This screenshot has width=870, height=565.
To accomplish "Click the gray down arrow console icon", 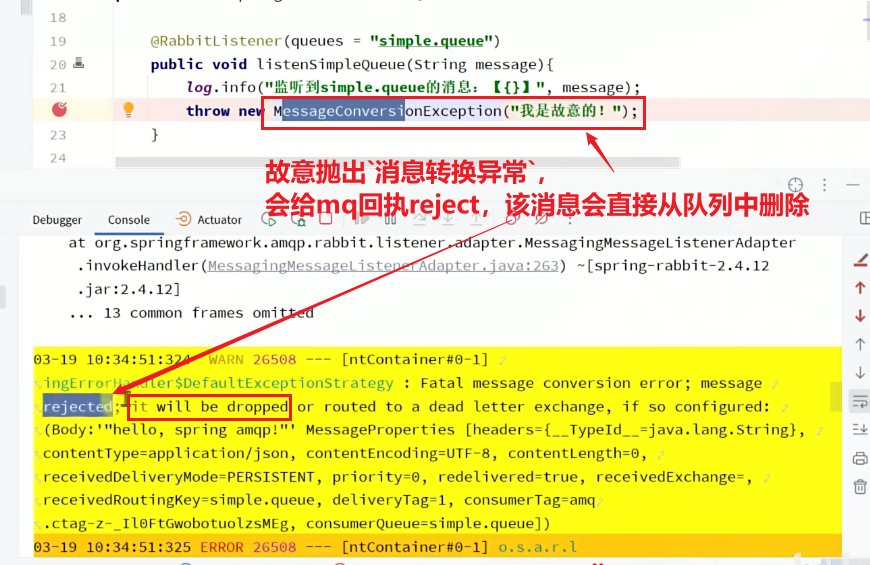I will point(860,372).
